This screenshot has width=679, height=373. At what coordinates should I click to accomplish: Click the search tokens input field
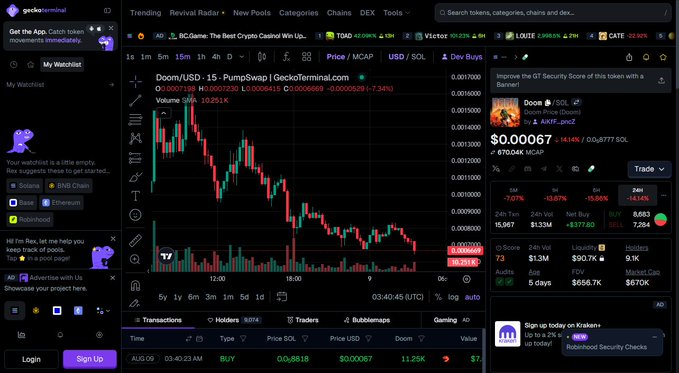553,13
